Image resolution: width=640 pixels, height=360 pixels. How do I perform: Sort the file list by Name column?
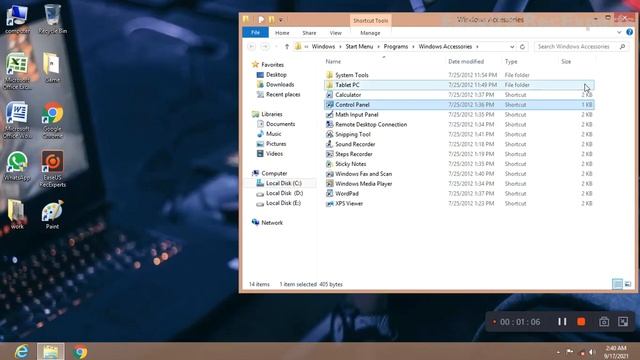tap(333, 61)
